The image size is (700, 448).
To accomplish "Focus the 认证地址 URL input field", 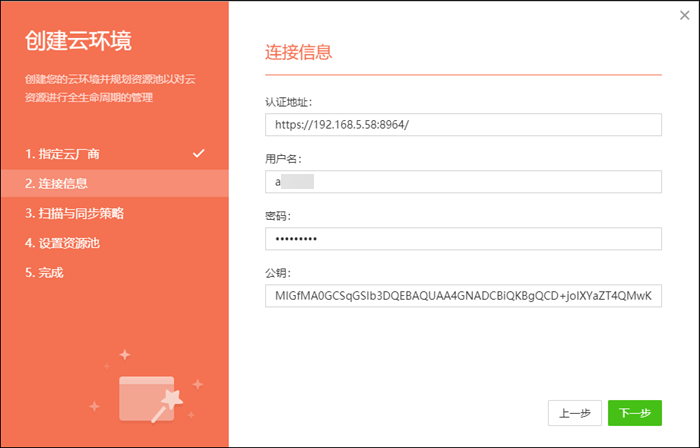I will pos(463,124).
